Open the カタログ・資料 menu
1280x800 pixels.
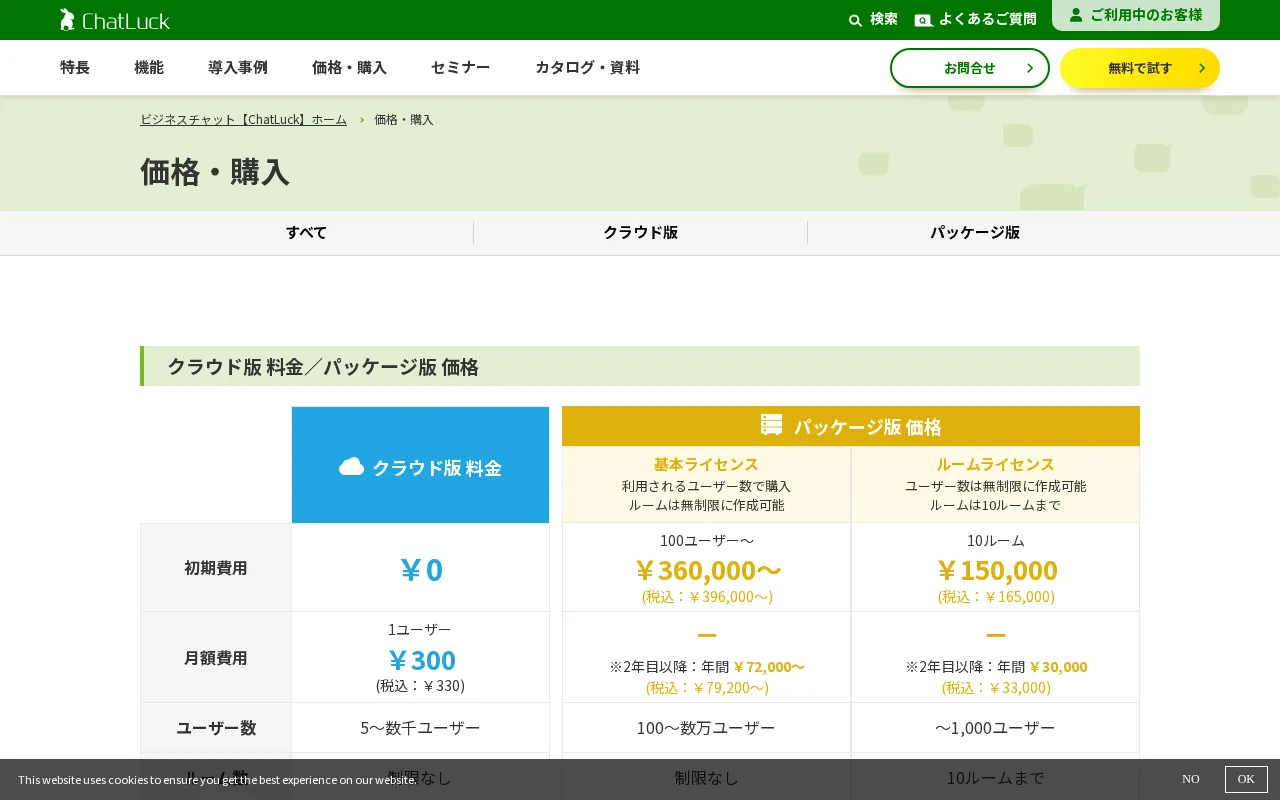(587, 68)
